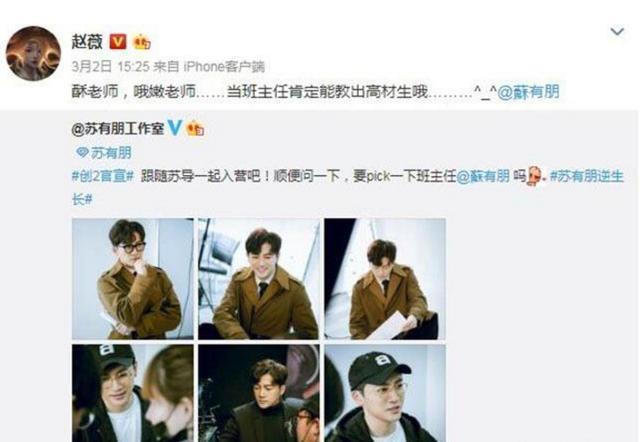Open the @苏有朋工作室 account link
The height and width of the screenshot is (442, 640).
(x=118, y=129)
